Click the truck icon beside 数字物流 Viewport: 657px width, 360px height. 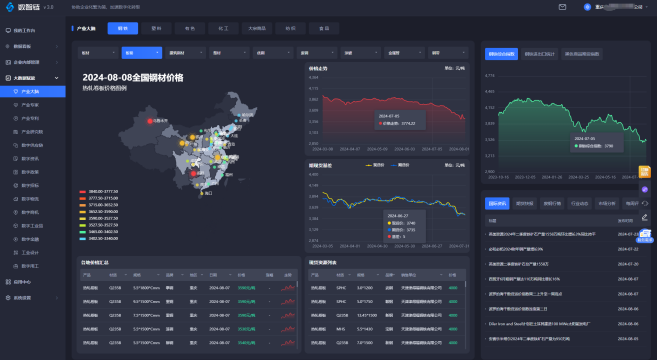(16, 199)
